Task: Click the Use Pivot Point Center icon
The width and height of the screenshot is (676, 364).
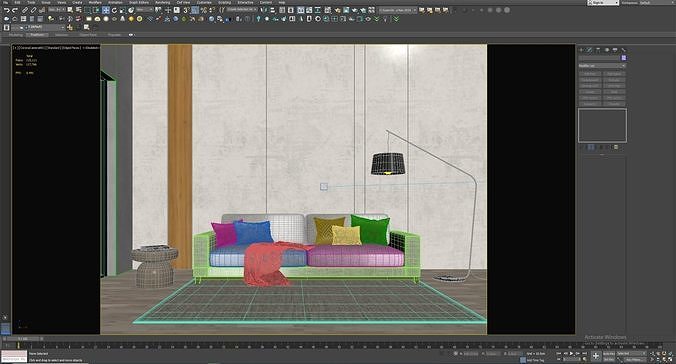Action: [x=158, y=9]
